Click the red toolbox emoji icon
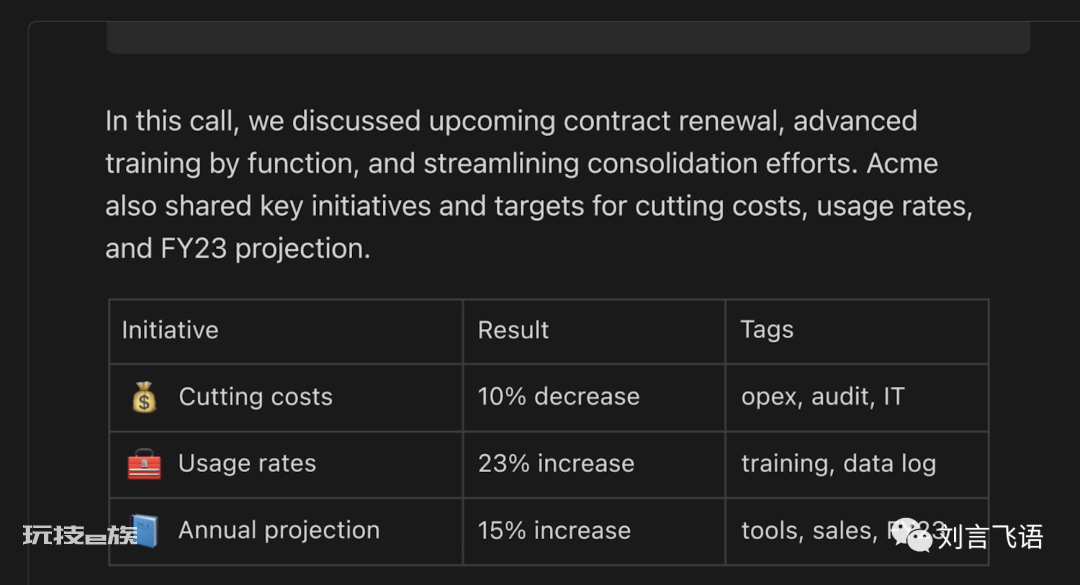The width and height of the screenshot is (1080, 585). point(144,464)
